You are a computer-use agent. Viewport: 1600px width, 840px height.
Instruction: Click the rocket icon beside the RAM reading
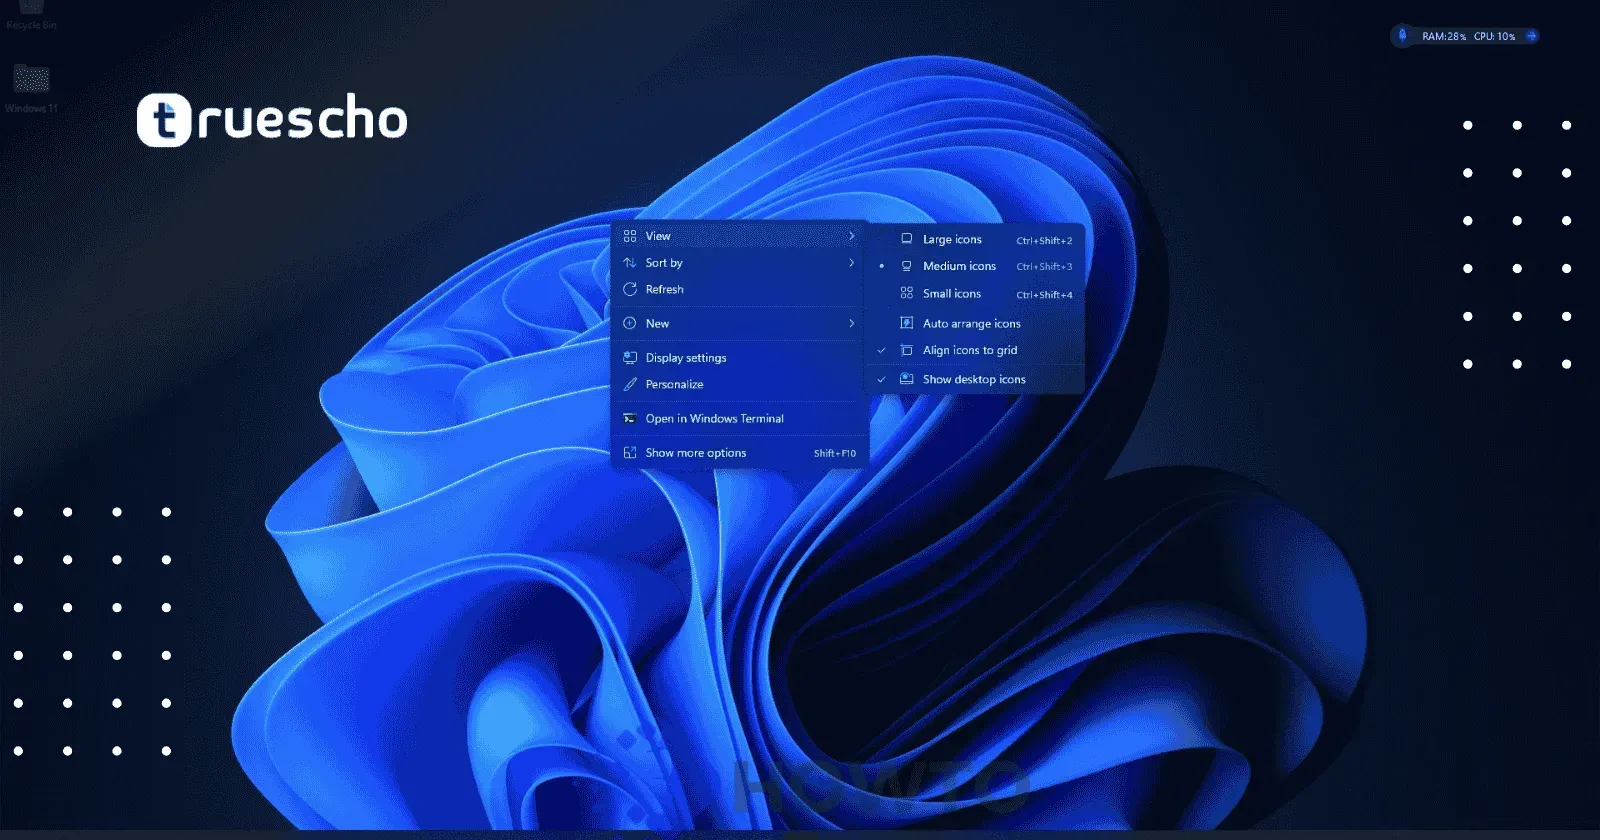(x=1402, y=36)
